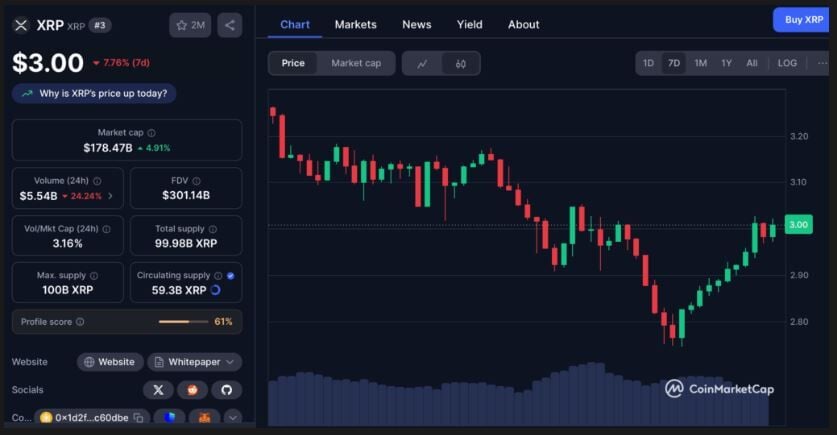The width and height of the screenshot is (837, 435).
Task: Select the Market cap chart toggle
Action: coord(356,63)
